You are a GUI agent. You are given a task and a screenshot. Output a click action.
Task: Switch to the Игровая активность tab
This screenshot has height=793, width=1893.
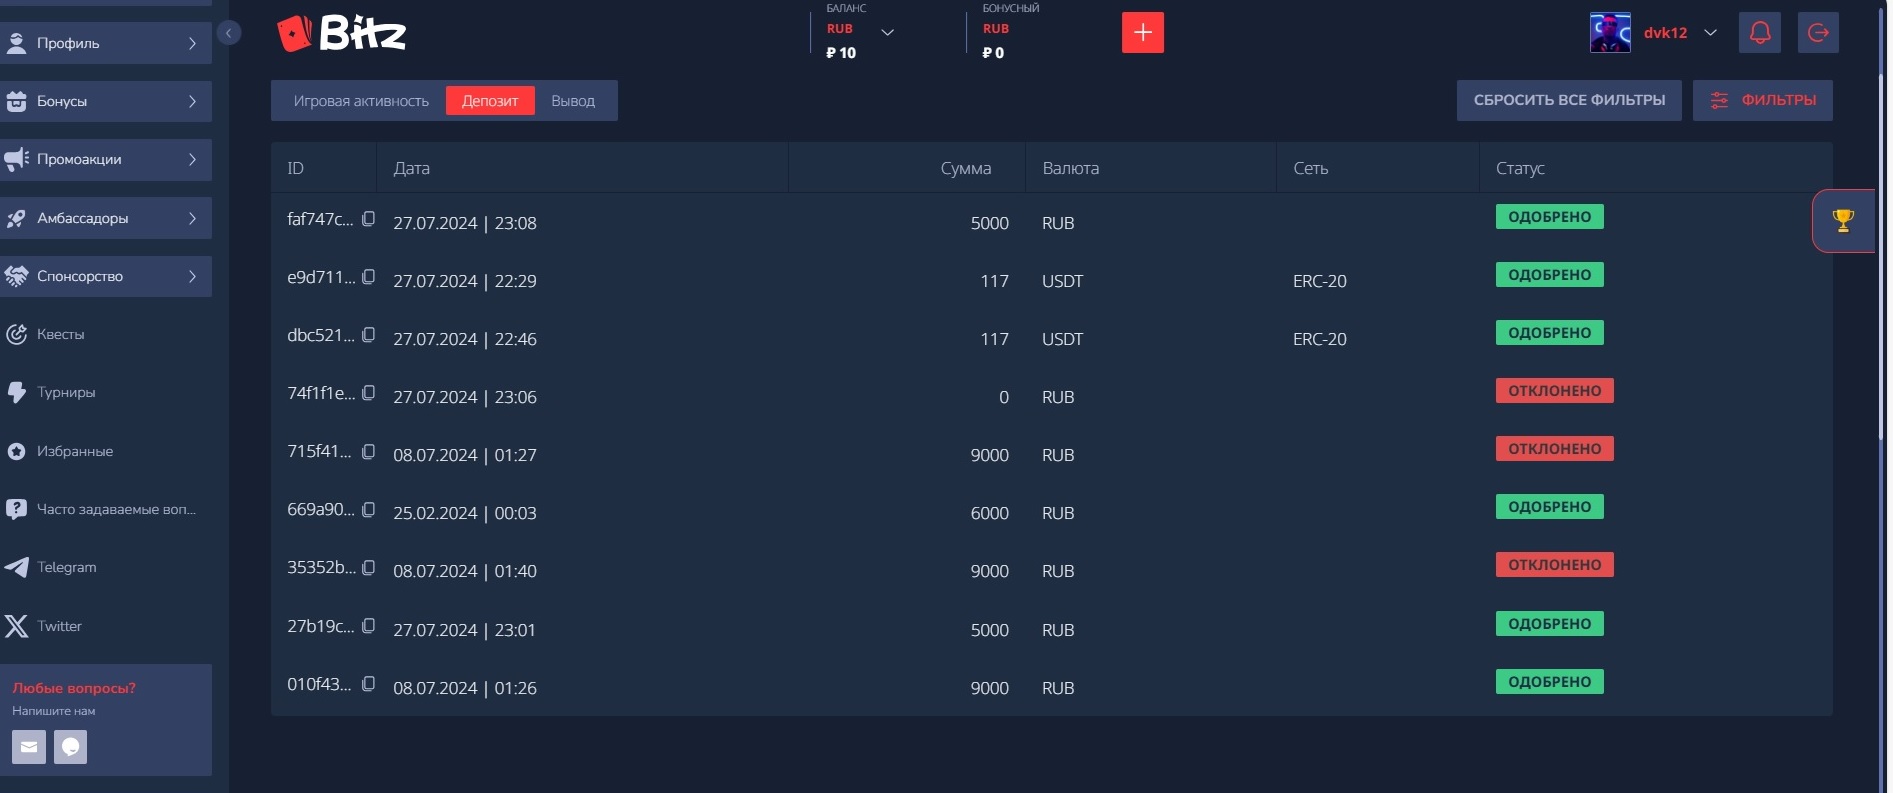(361, 101)
